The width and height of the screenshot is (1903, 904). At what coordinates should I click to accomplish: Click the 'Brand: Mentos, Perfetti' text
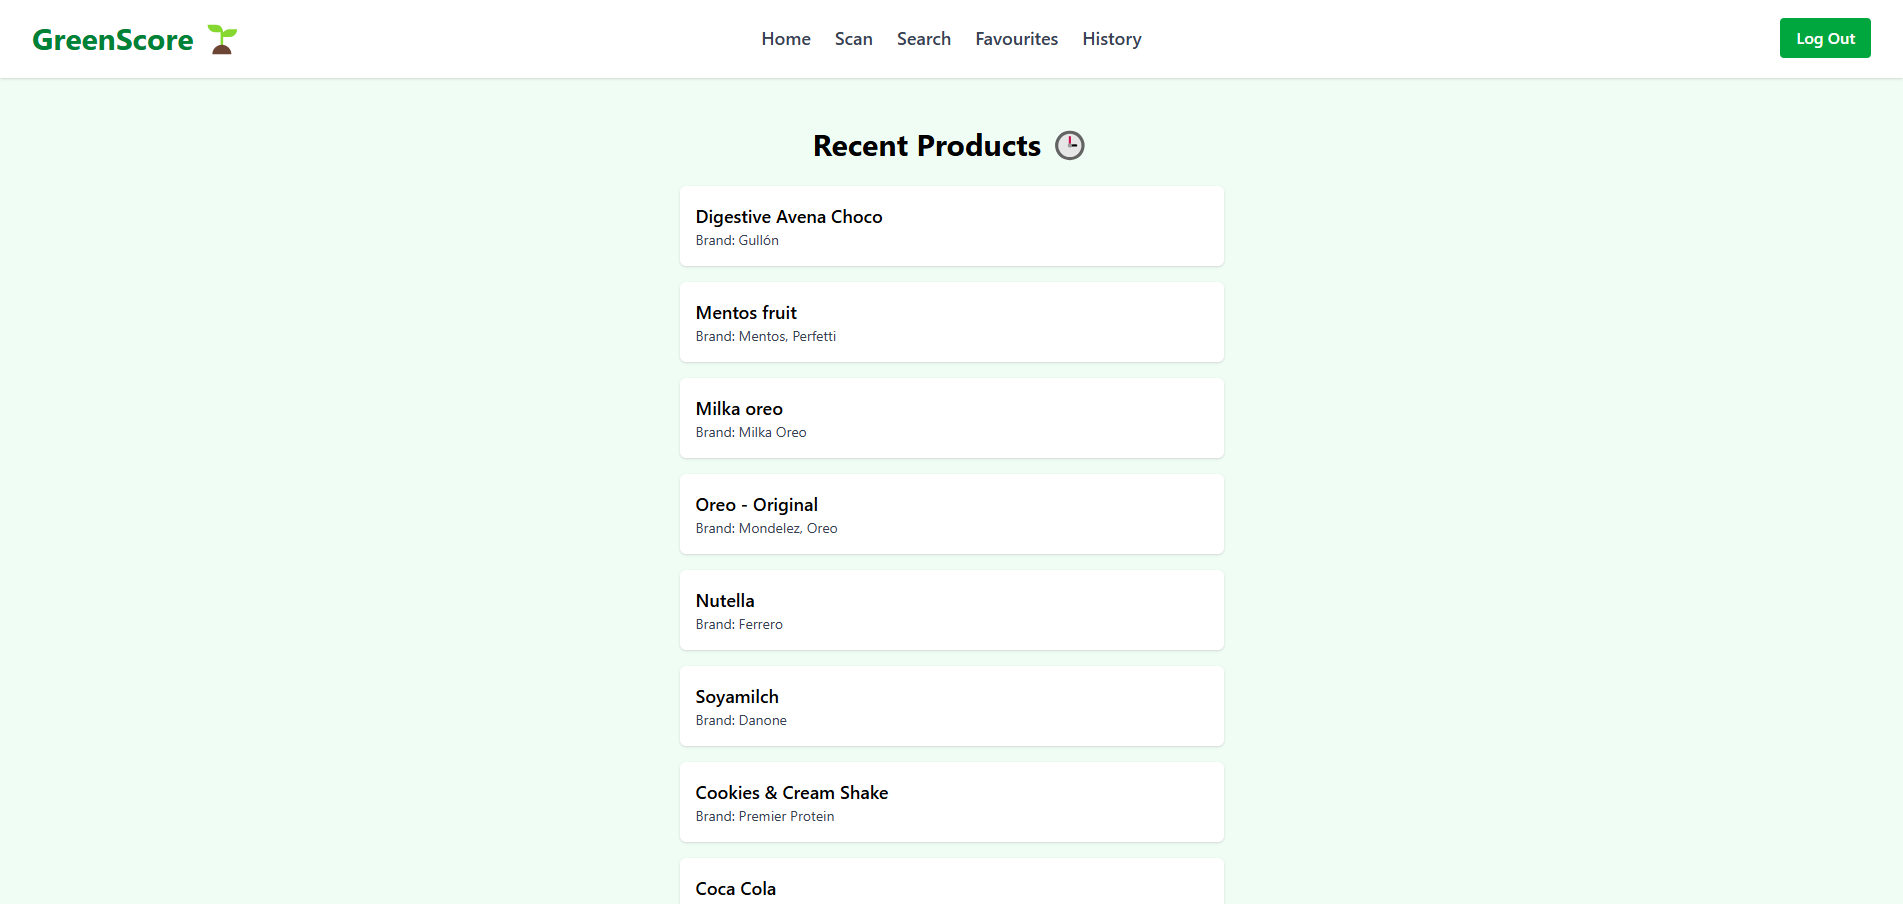point(766,336)
